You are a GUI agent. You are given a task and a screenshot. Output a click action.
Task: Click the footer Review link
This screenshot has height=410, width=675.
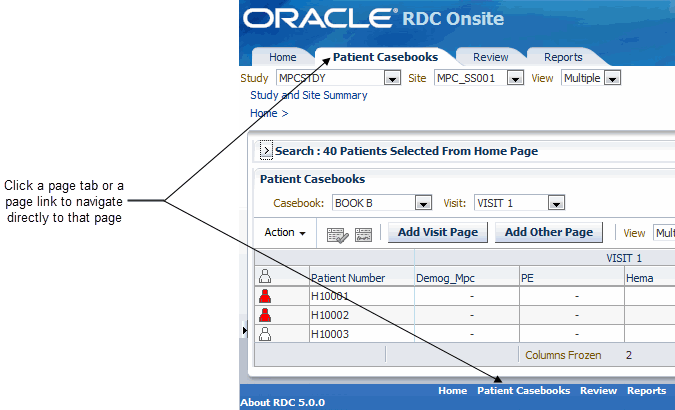click(598, 391)
